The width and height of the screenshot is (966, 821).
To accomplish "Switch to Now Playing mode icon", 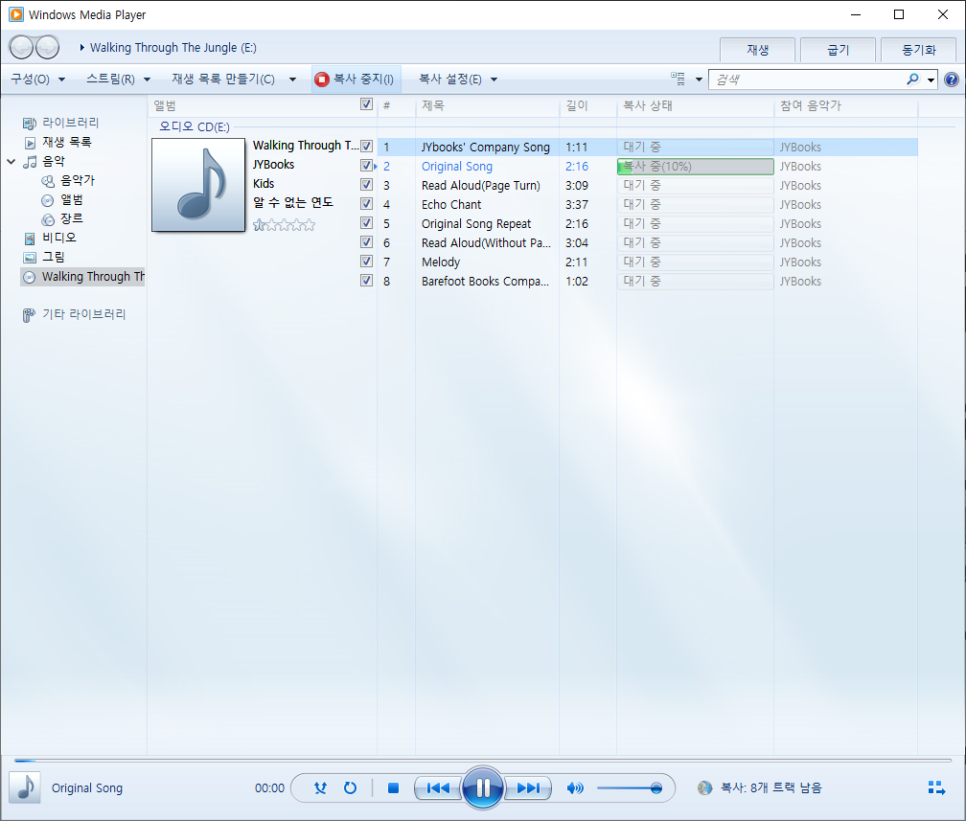I will 936,788.
